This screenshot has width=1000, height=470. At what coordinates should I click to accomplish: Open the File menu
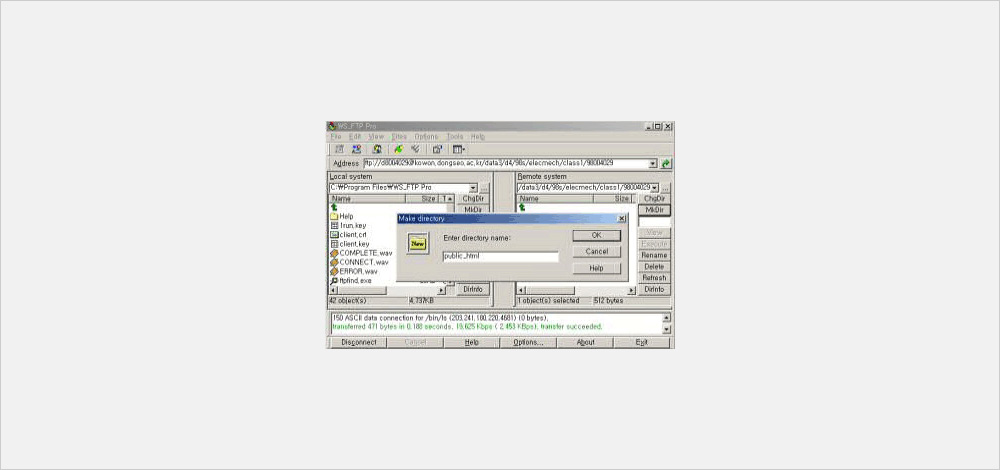coord(336,136)
